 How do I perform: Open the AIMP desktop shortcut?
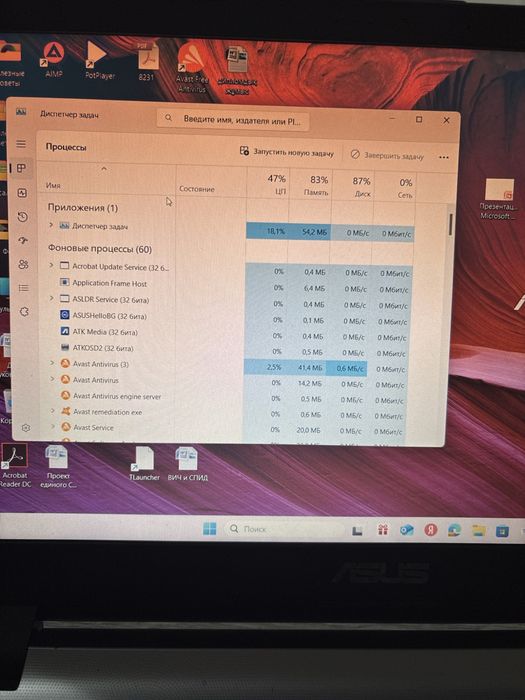(x=54, y=59)
